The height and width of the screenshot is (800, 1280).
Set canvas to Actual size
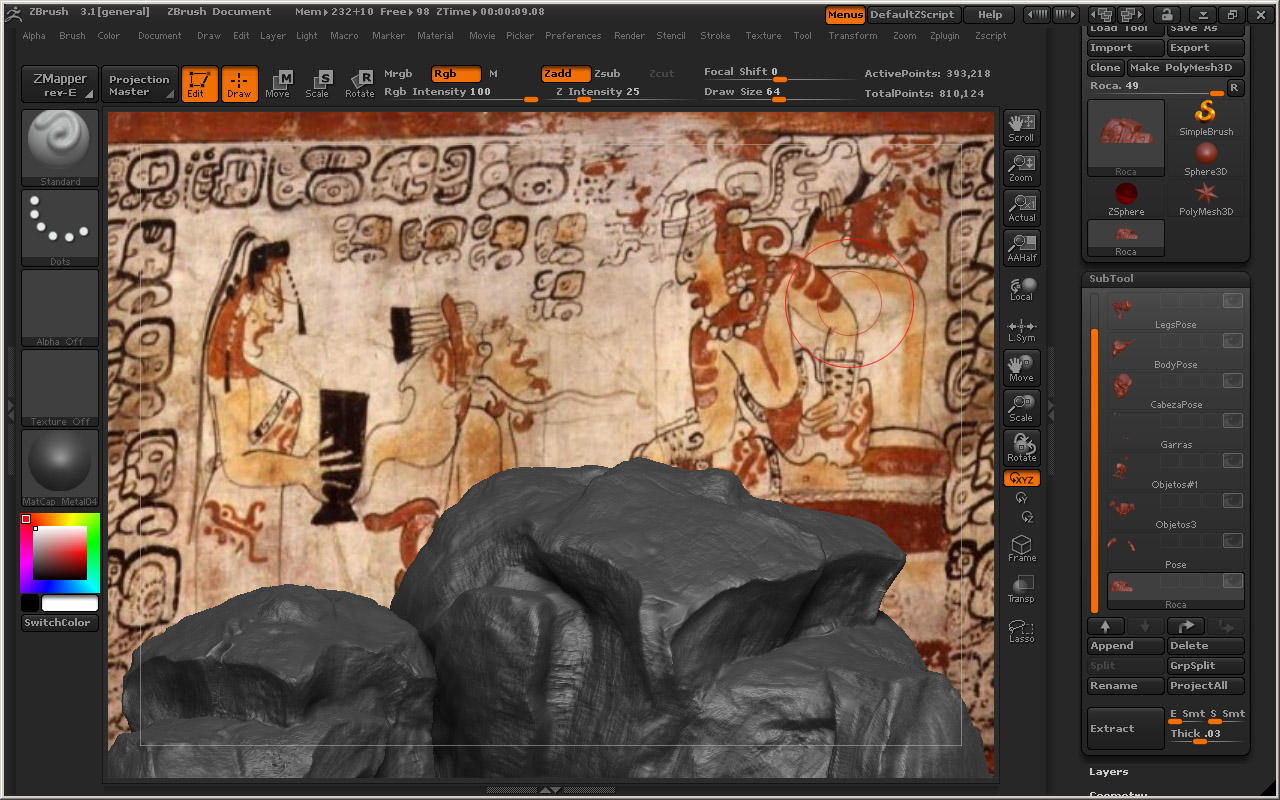(x=1021, y=207)
